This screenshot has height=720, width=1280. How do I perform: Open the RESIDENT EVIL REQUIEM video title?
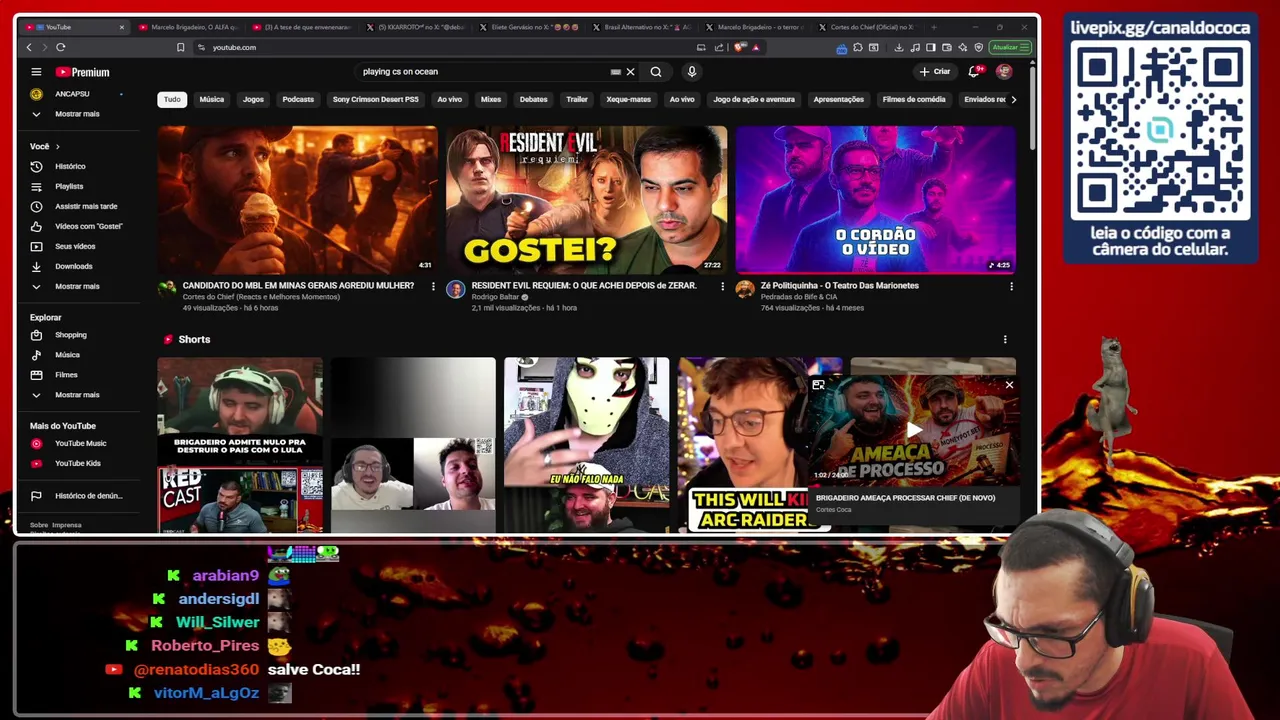pyautogui.click(x=584, y=286)
